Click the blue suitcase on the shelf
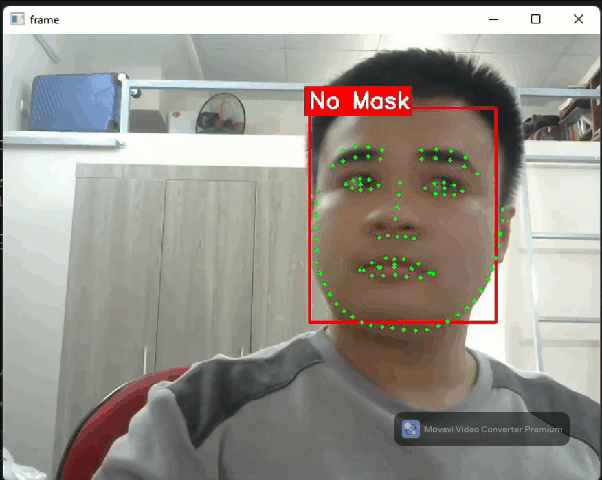 coord(75,103)
